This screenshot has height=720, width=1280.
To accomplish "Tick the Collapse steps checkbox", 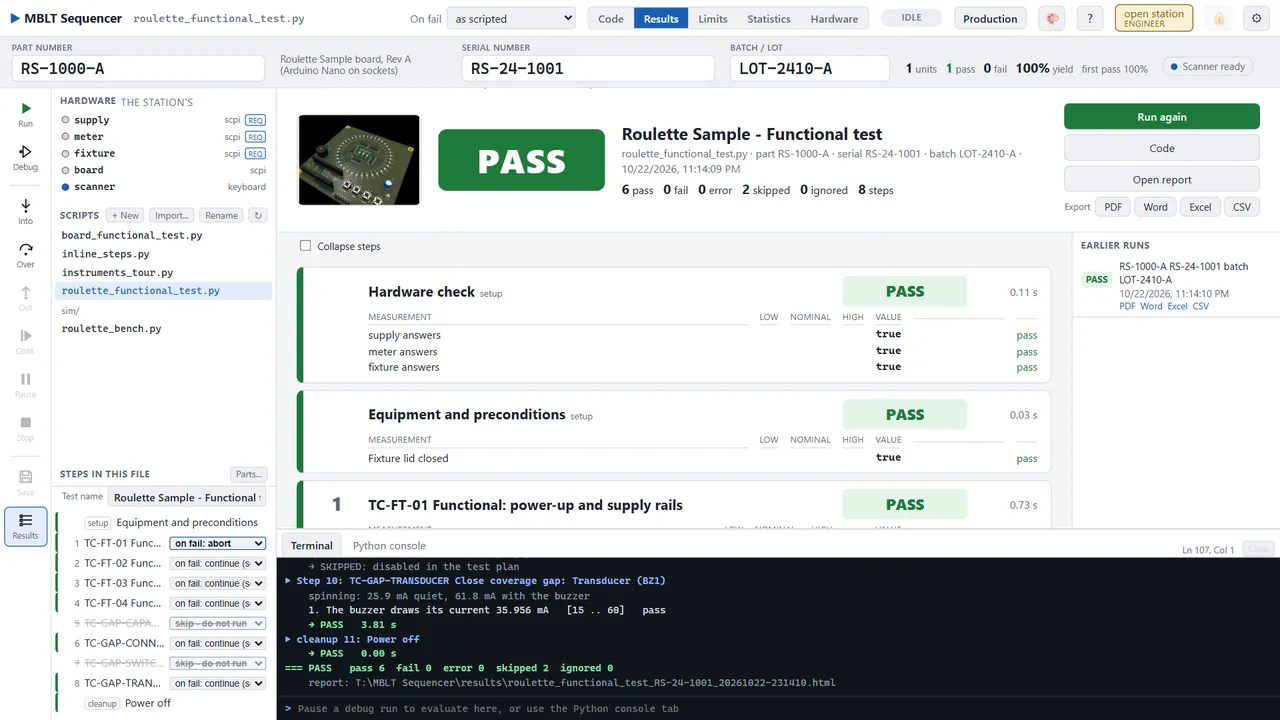I will tap(306, 246).
